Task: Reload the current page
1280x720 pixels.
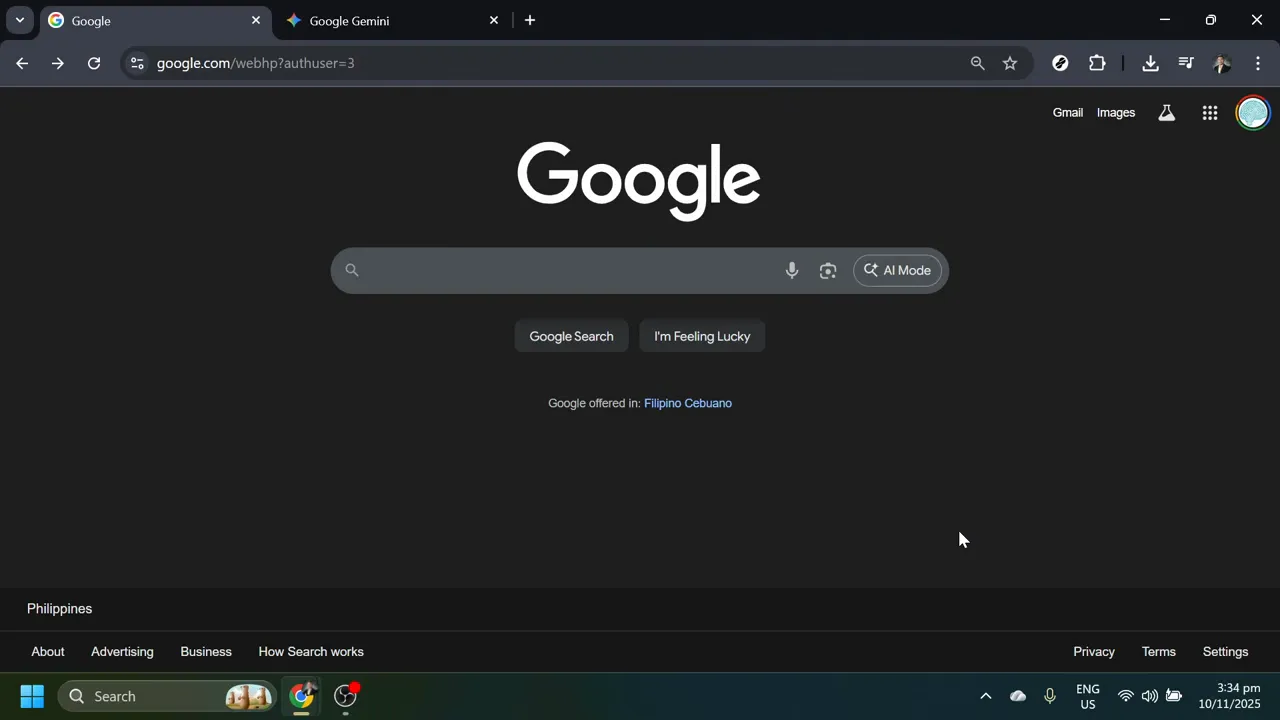Action: 94,63
